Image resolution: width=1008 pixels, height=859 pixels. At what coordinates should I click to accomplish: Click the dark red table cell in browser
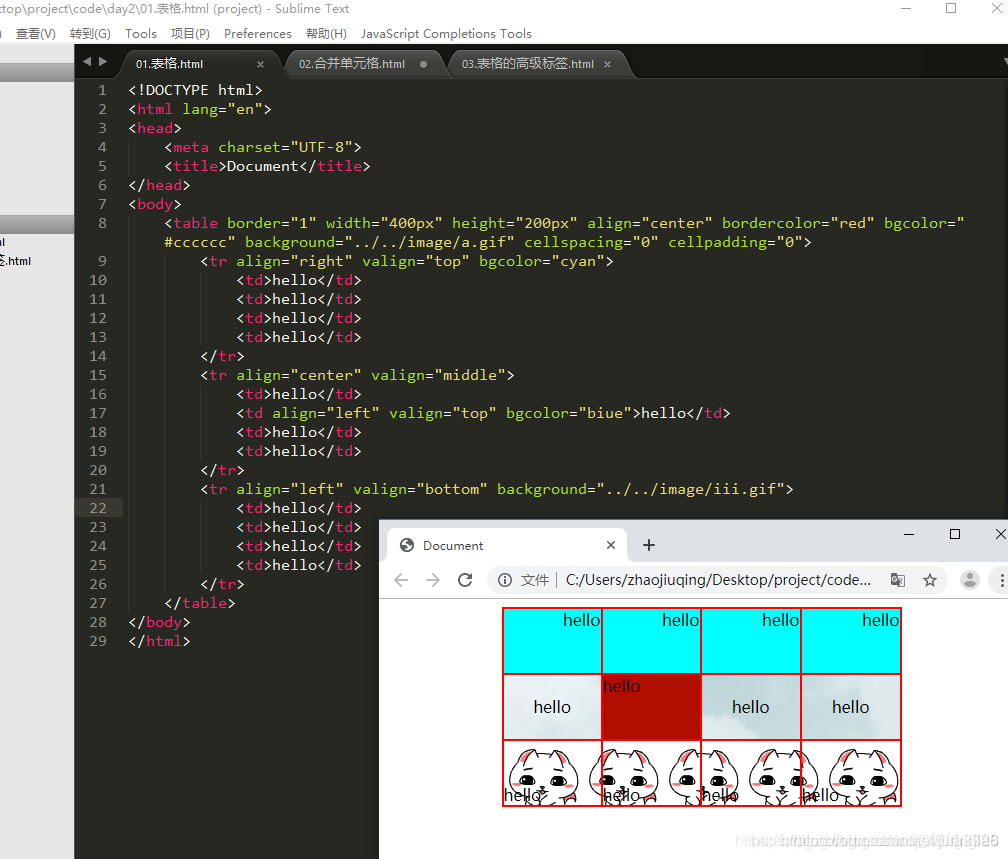[651, 707]
